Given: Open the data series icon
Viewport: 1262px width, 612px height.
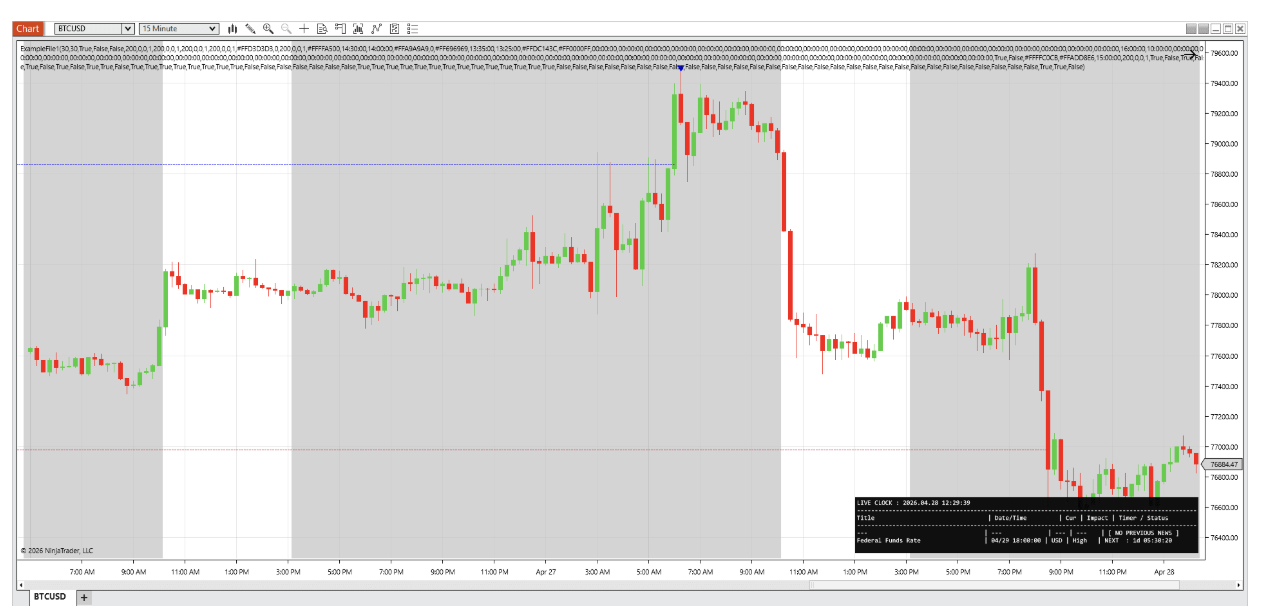Looking at the screenshot, I should pyautogui.click(x=358, y=29).
